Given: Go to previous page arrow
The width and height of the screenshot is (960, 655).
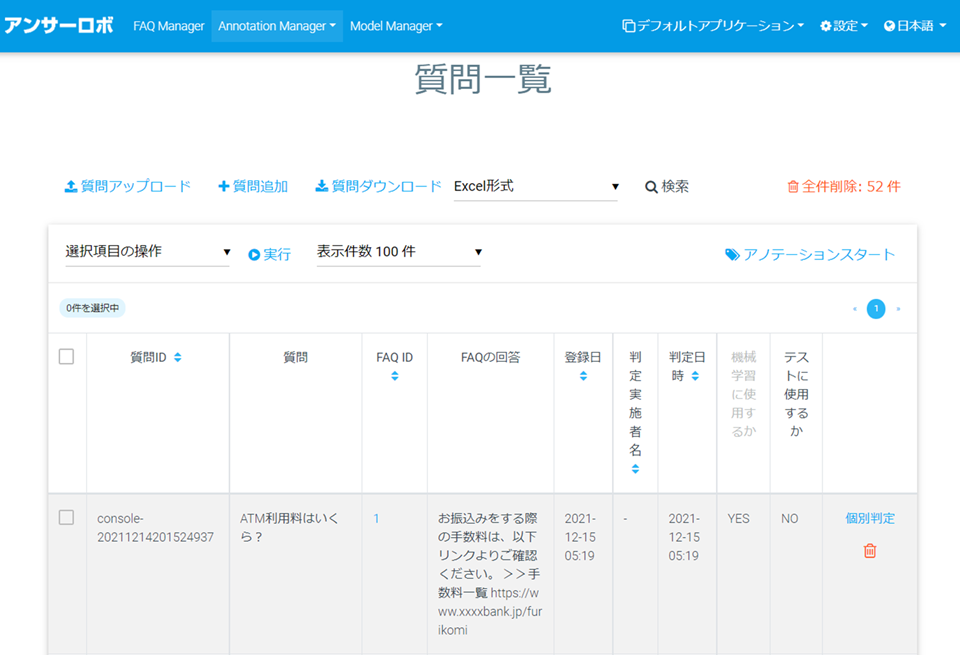Looking at the screenshot, I should coord(855,309).
